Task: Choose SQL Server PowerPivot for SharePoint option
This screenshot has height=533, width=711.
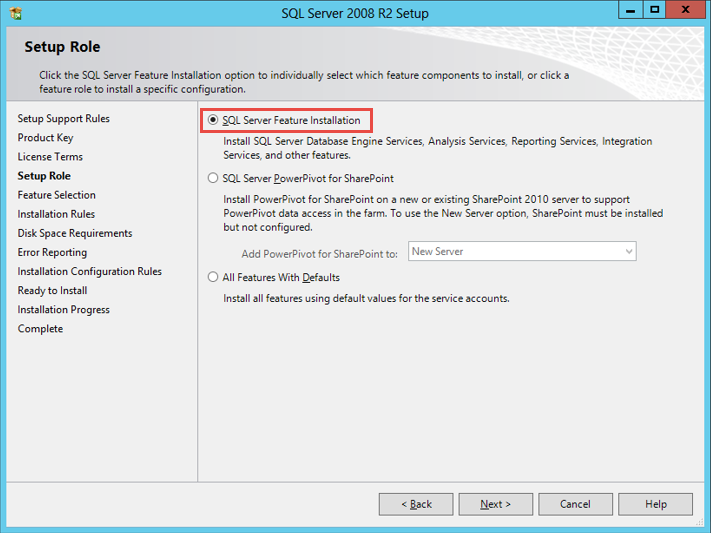Action: click(x=212, y=178)
